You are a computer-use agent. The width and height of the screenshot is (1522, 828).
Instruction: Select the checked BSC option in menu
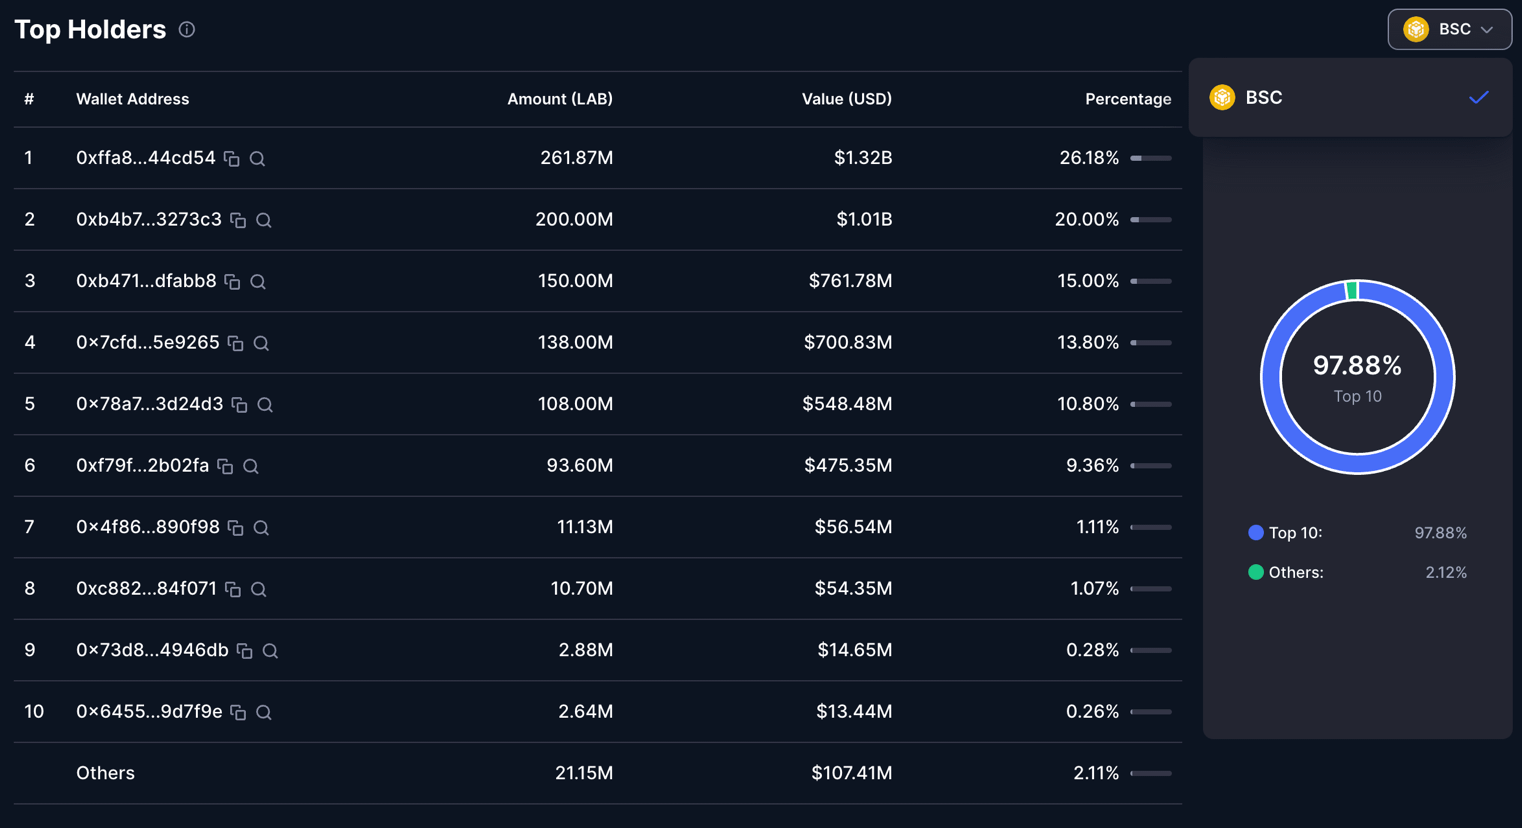(x=1350, y=97)
